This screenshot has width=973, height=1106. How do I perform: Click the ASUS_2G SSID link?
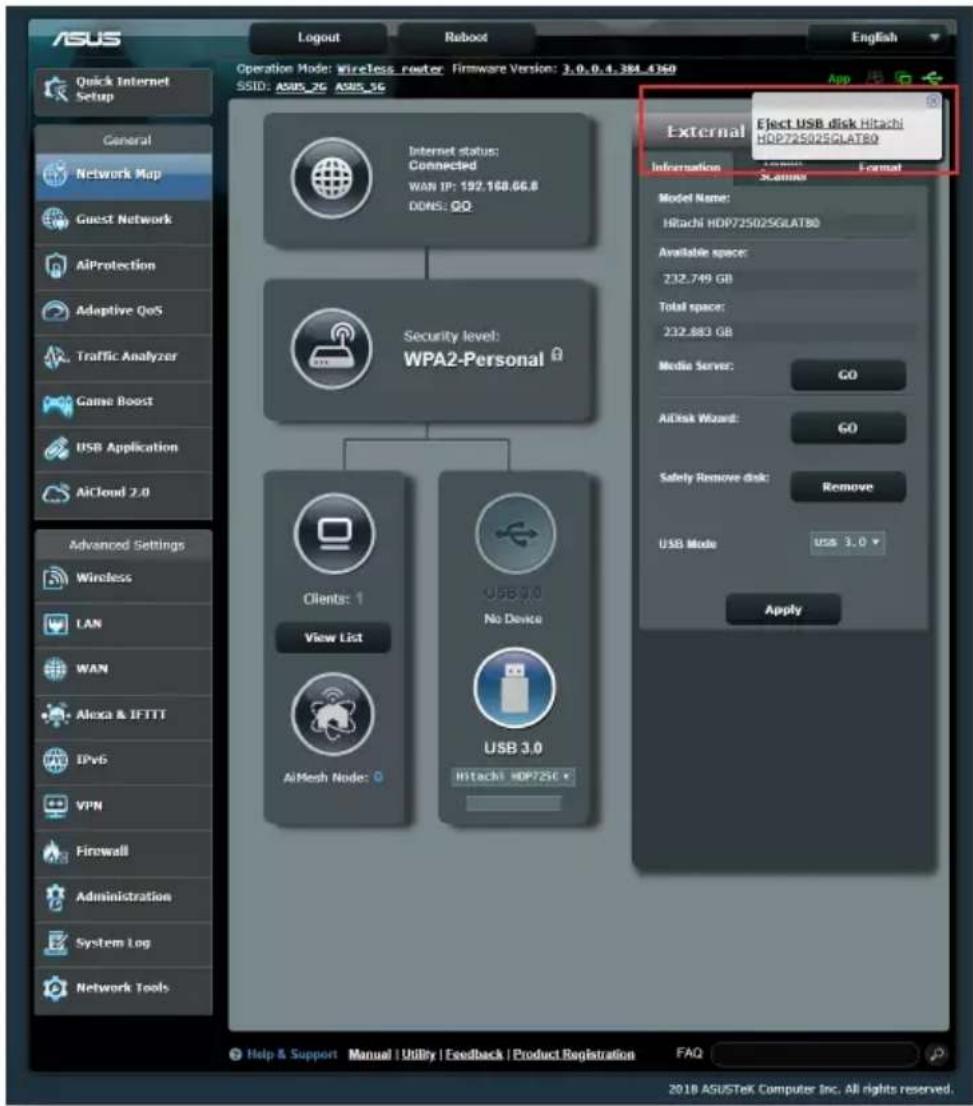pyautogui.click(x=301, y=87)
